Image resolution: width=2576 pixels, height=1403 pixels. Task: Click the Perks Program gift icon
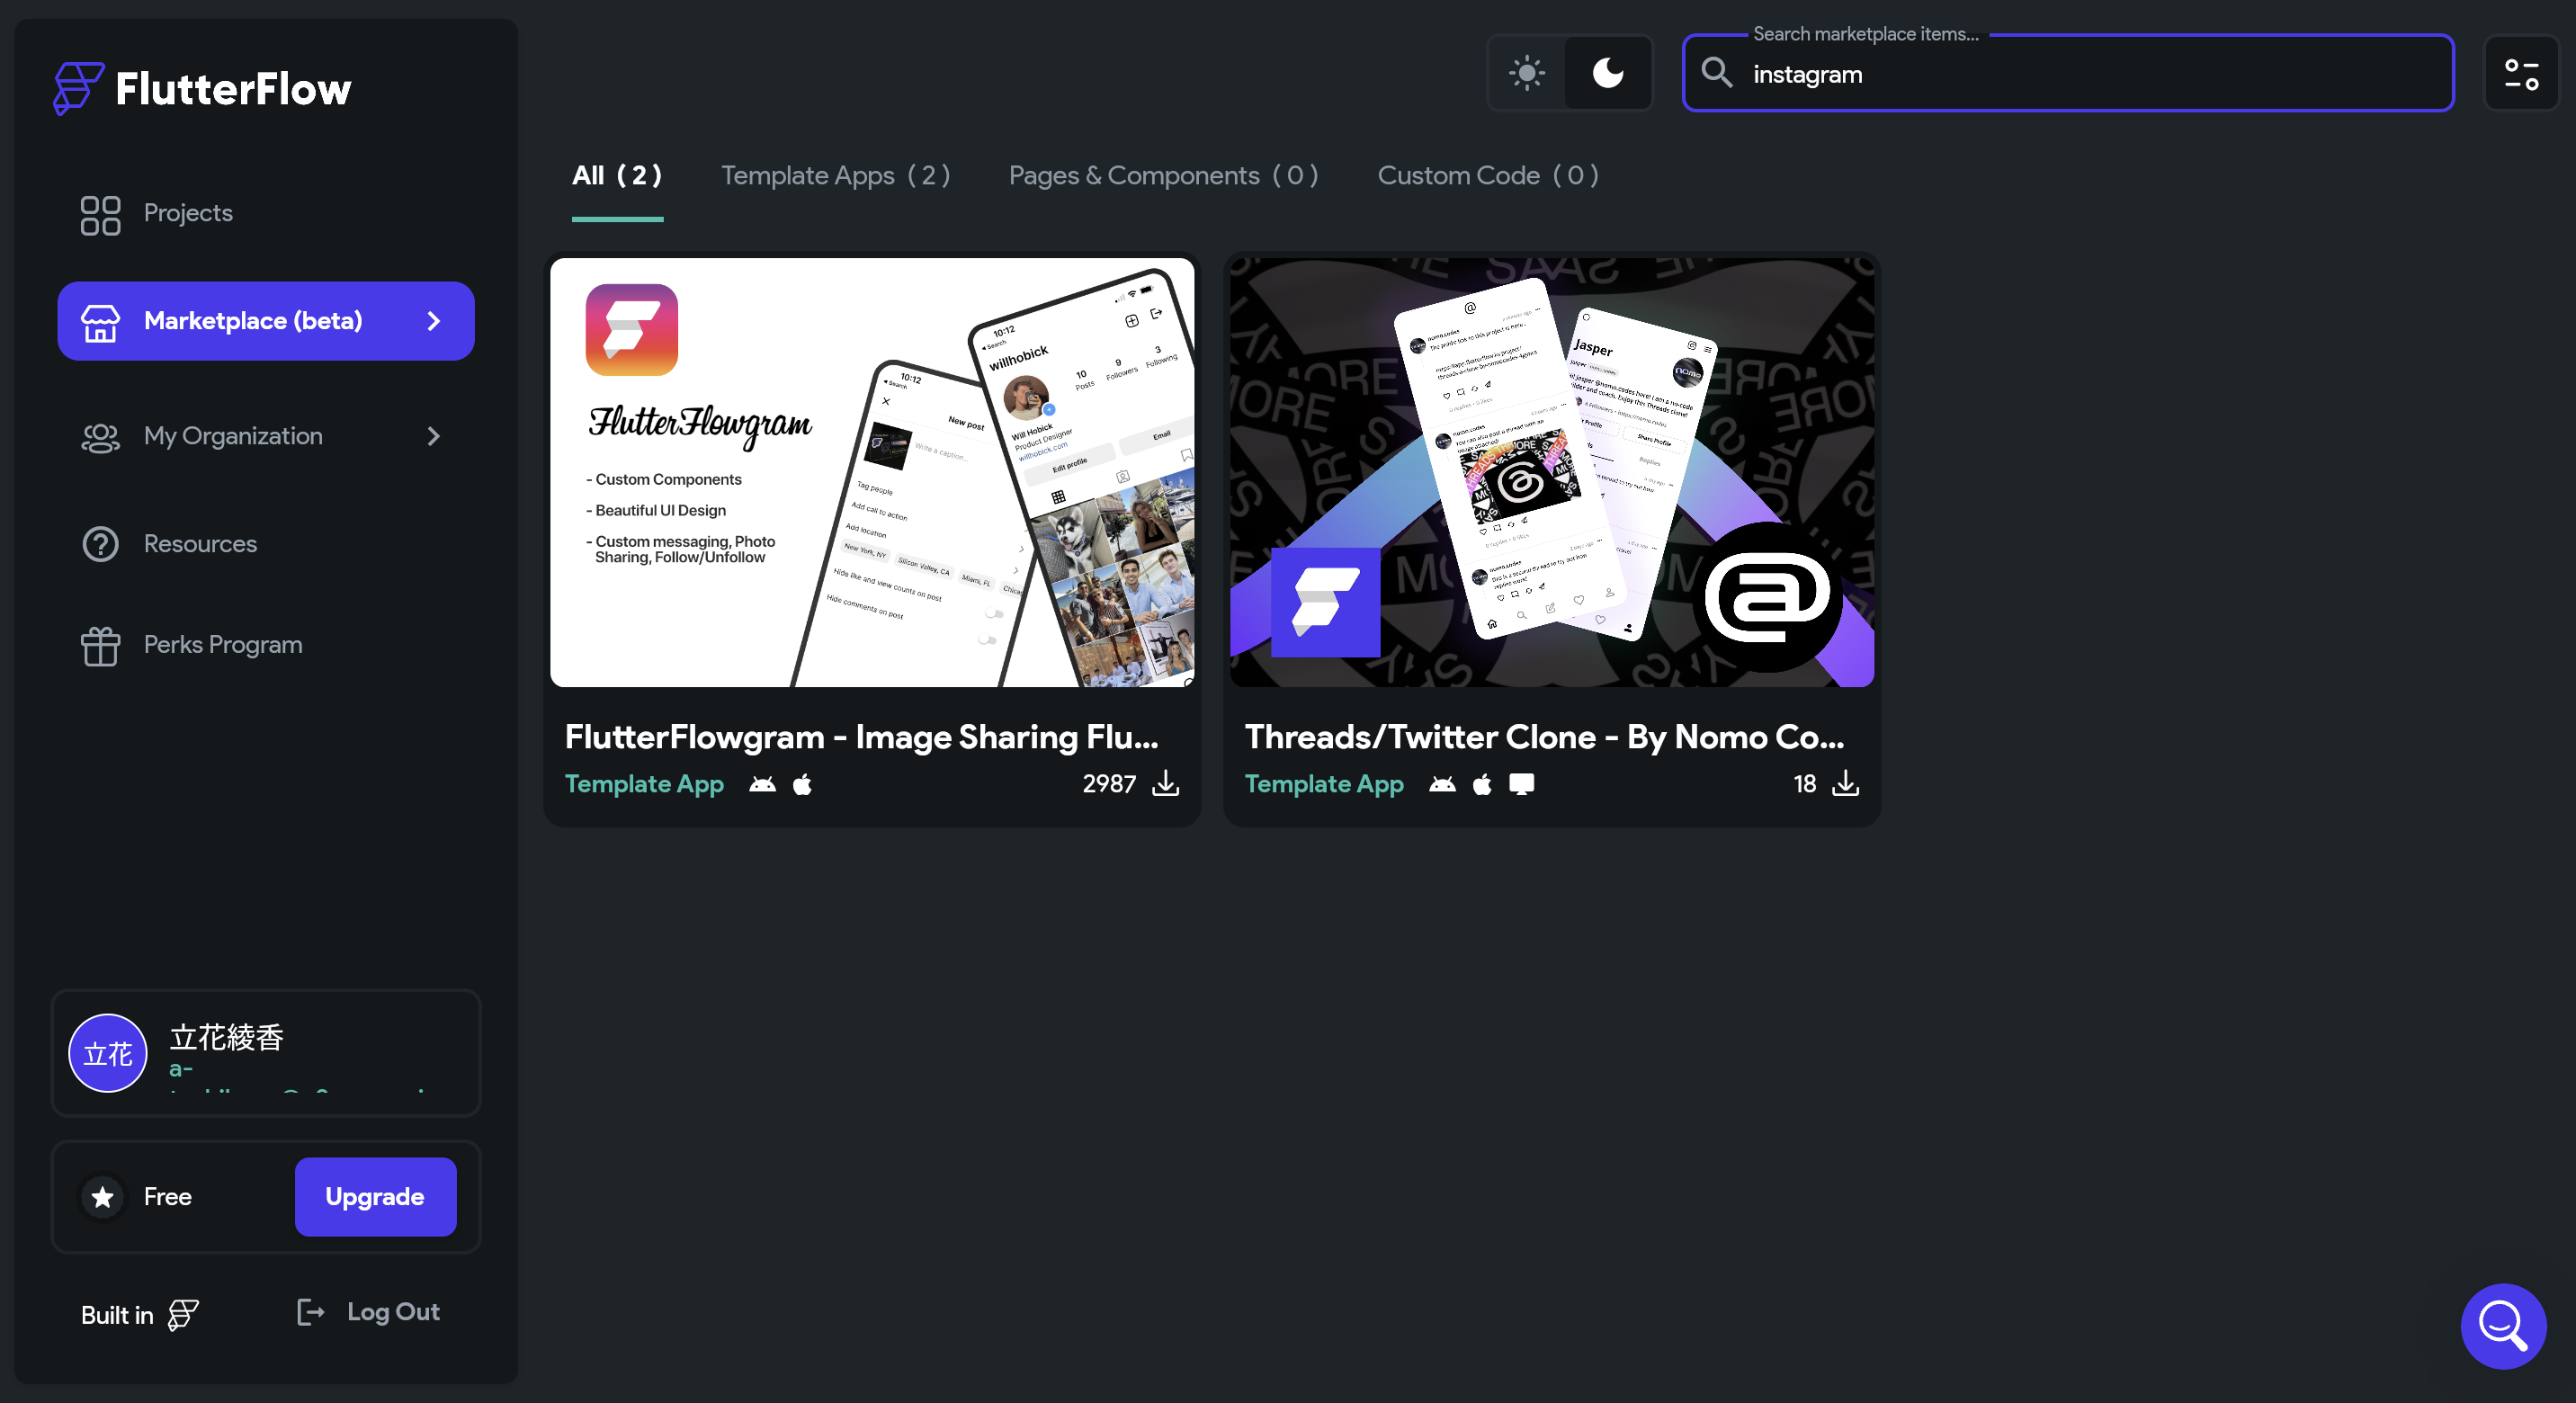pos(100,646)
